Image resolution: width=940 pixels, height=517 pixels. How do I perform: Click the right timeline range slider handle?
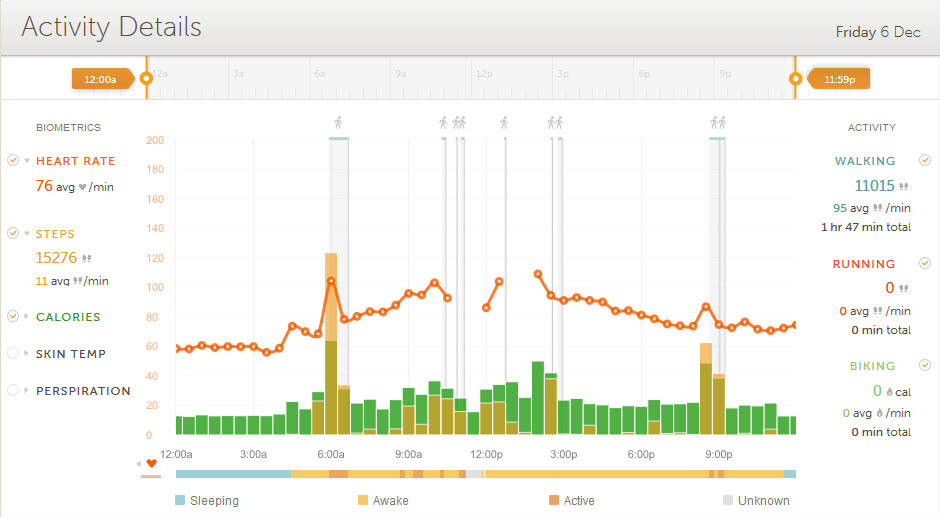click(796, 78)
